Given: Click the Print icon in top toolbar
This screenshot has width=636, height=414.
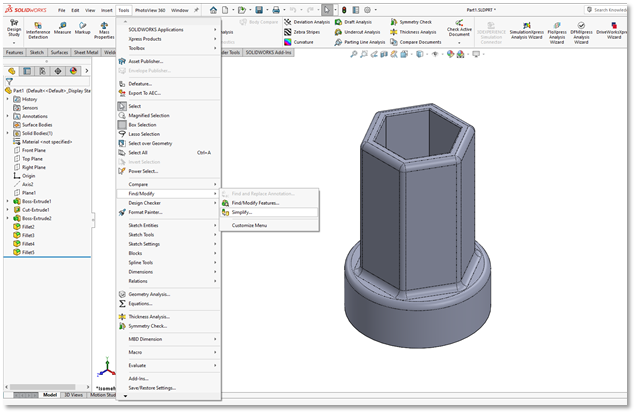Looking at the screenshot, I should point(276,10).
